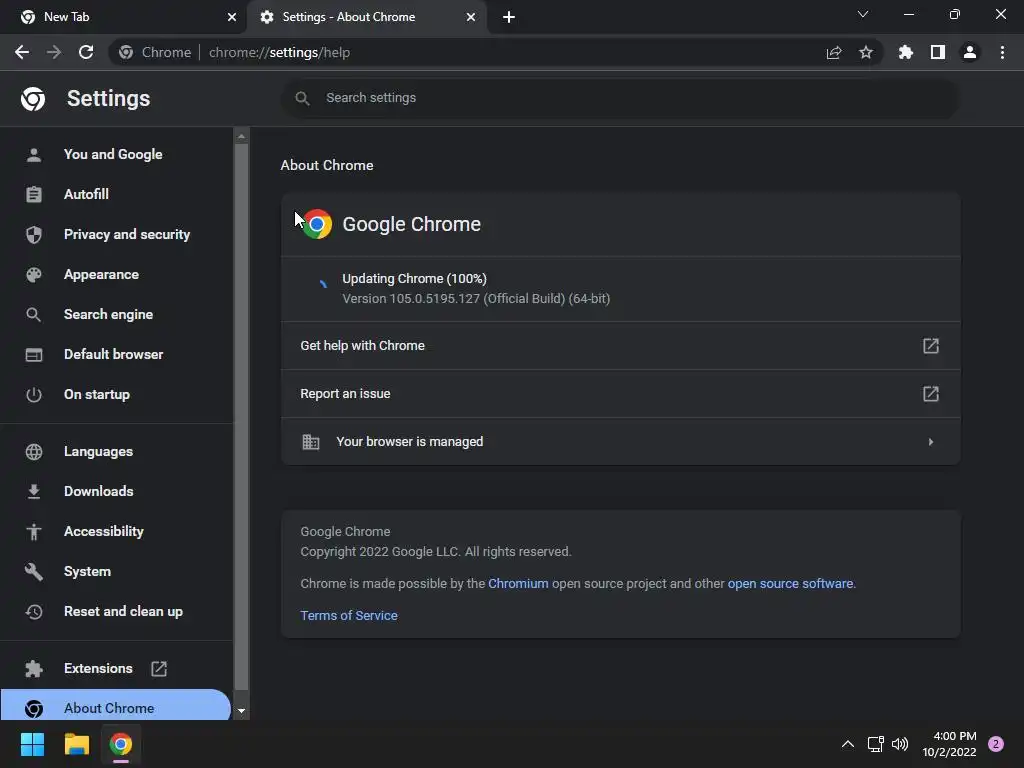Open Chrome's three-dot menu

pos(1002,52)
